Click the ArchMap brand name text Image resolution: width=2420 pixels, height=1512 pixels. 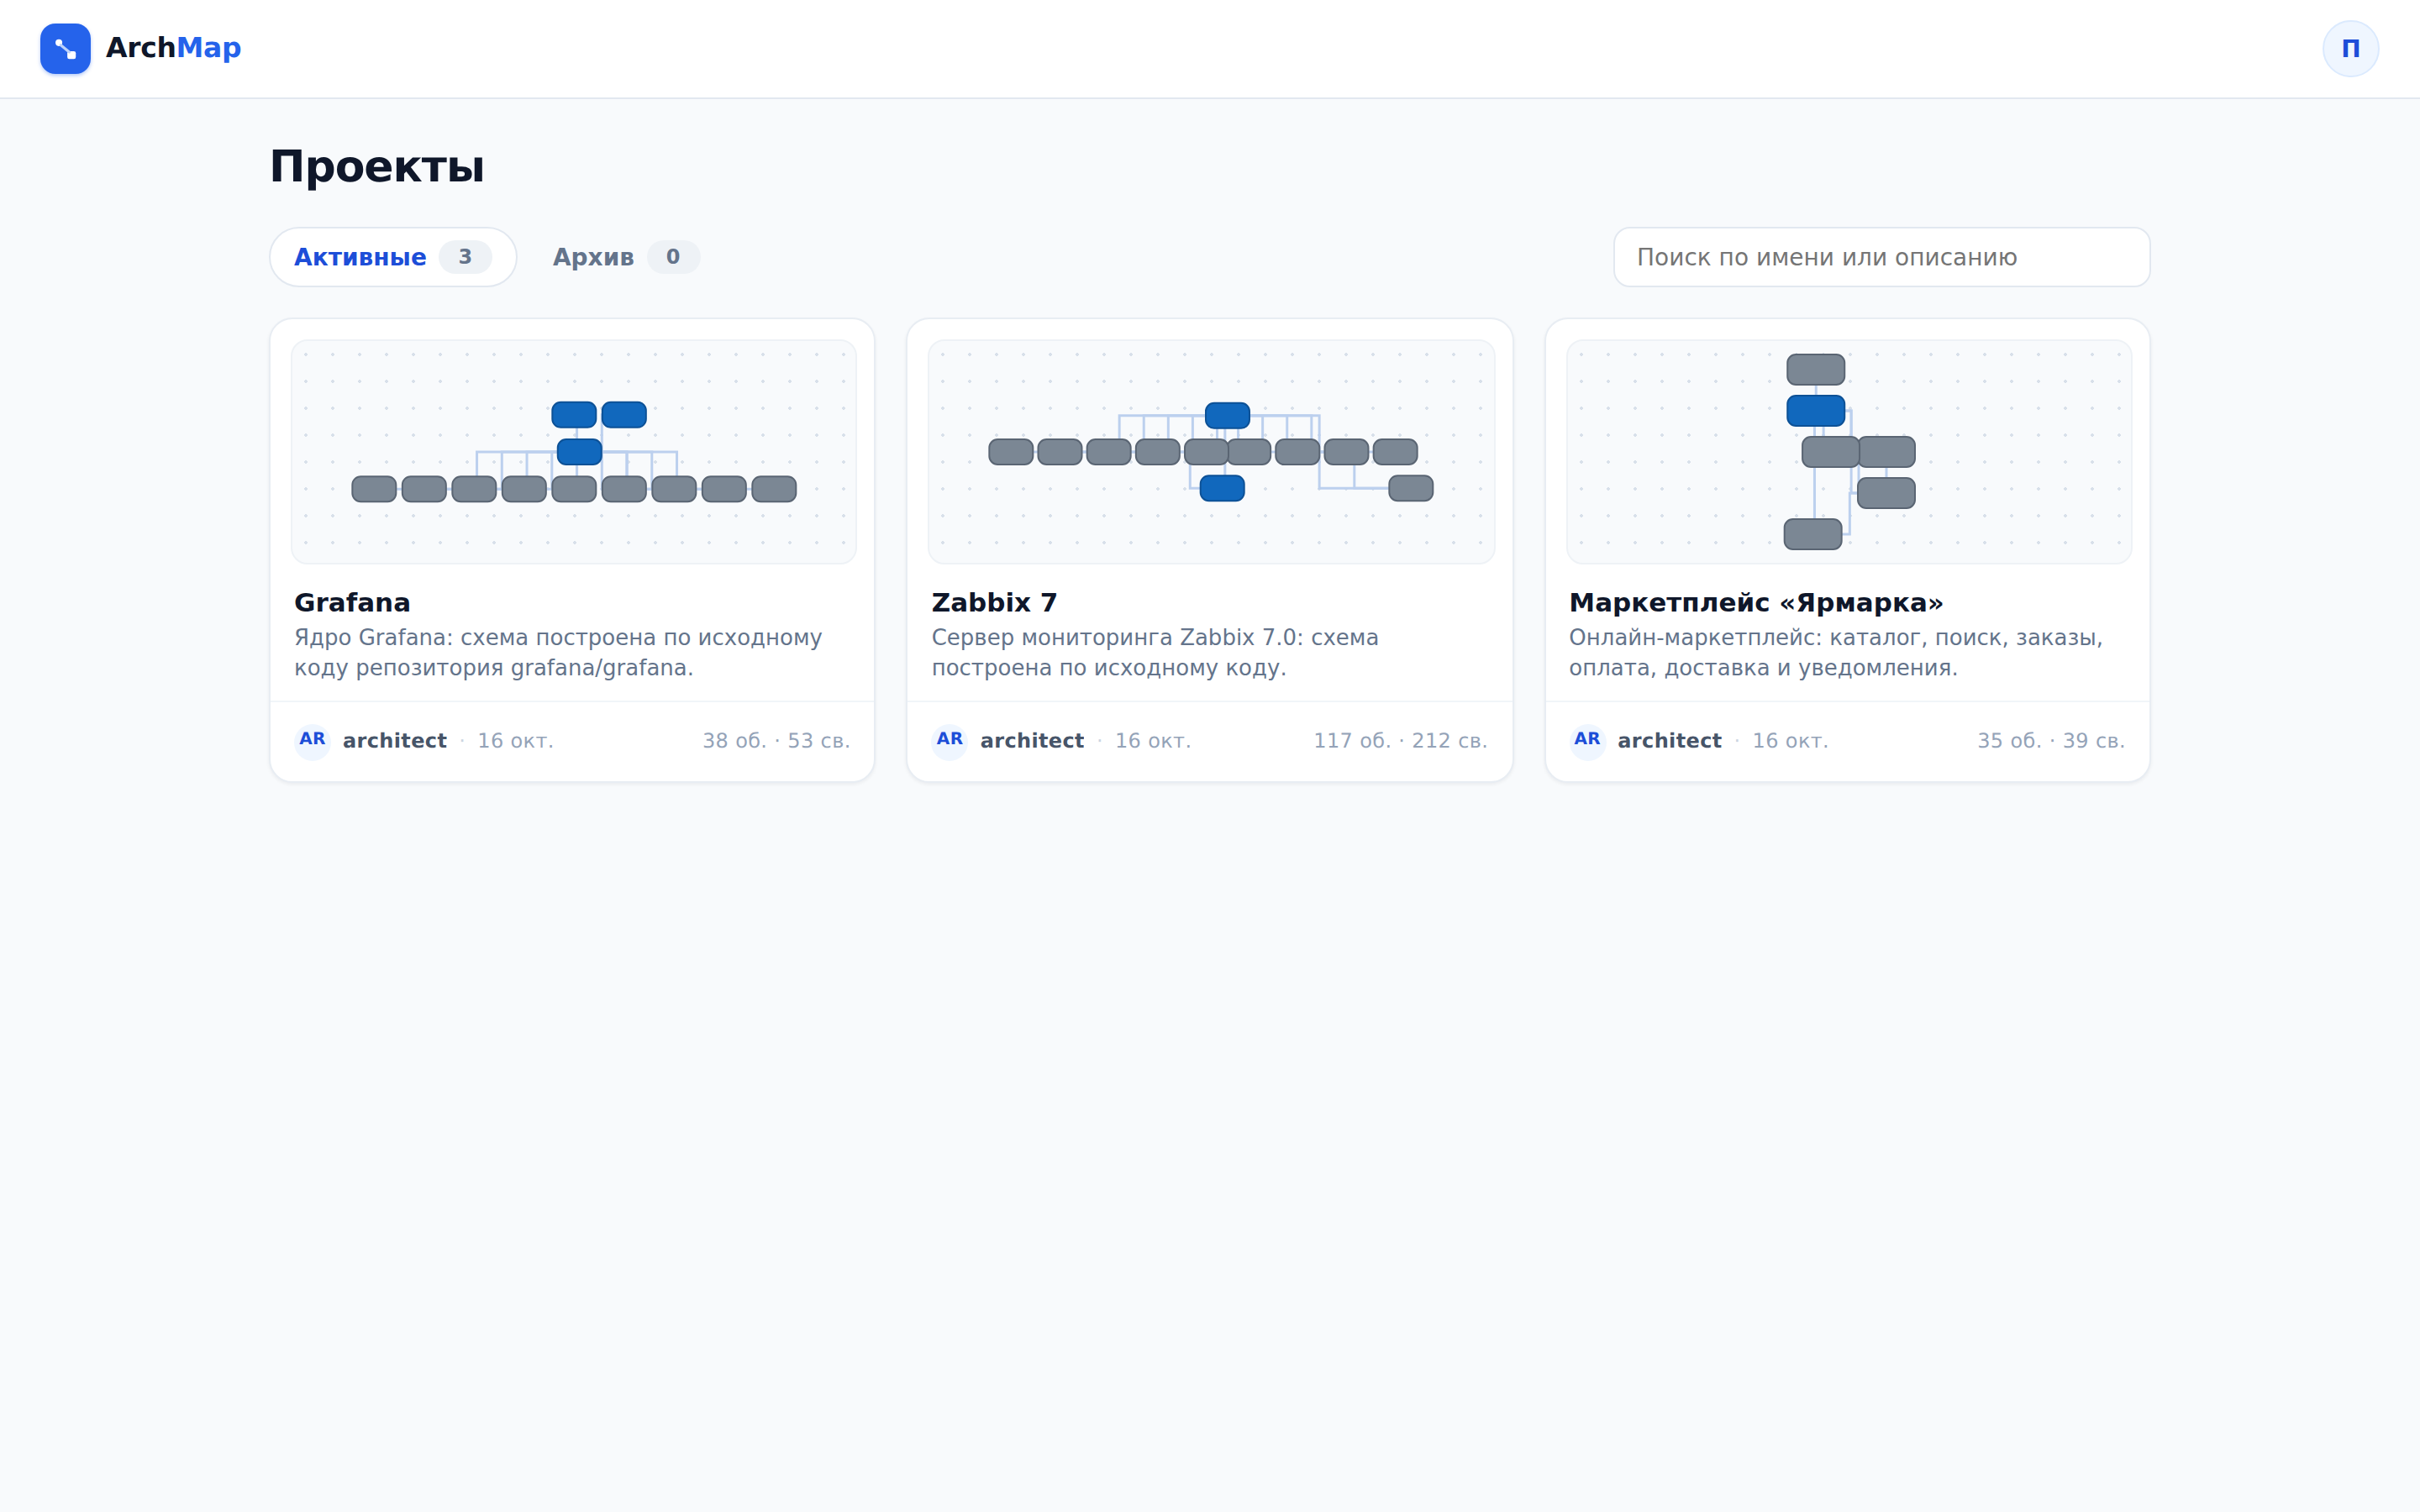click(173, 48)
